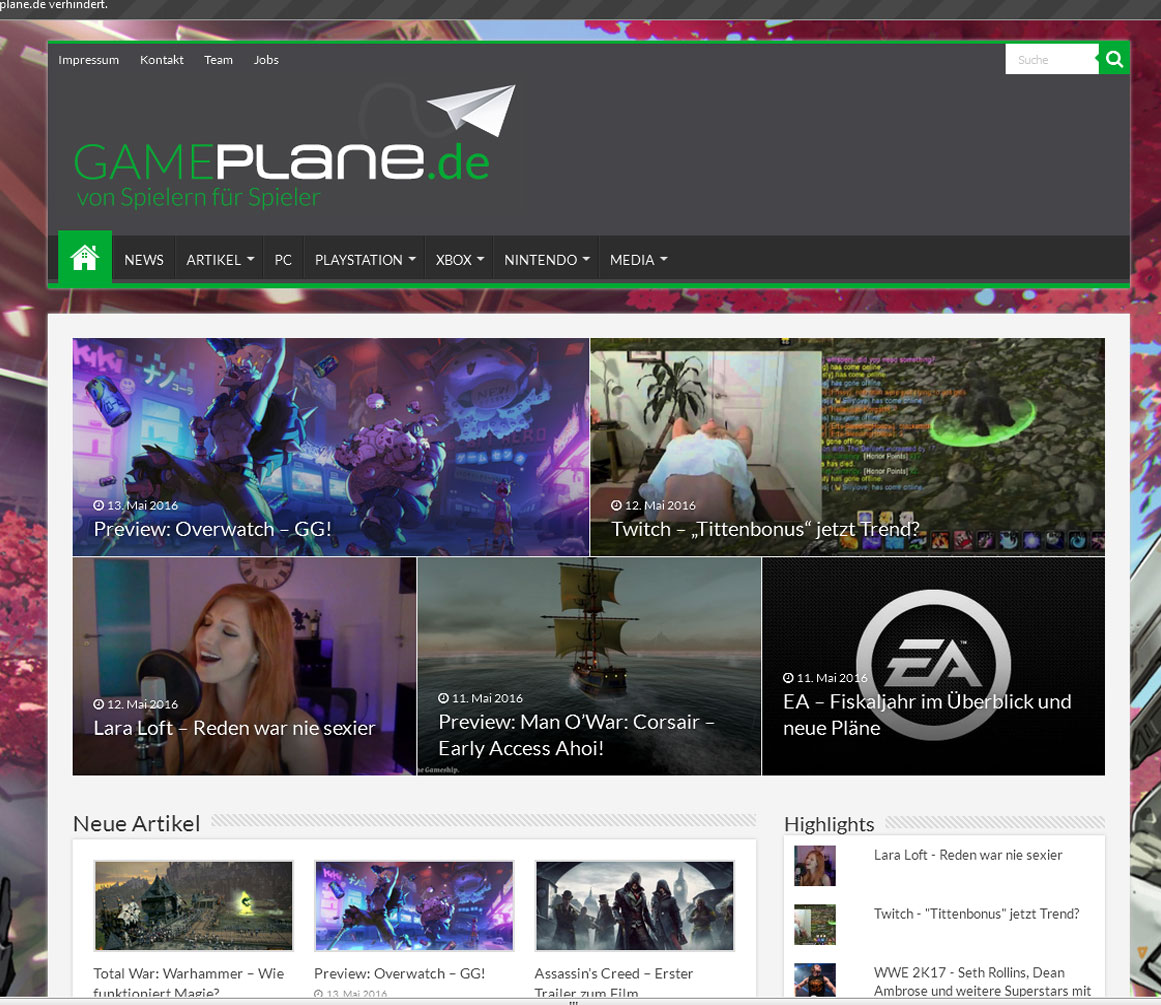Open the Impressum page link
This screenshot has height=1005, width=1161.
(x=89, y=60)
